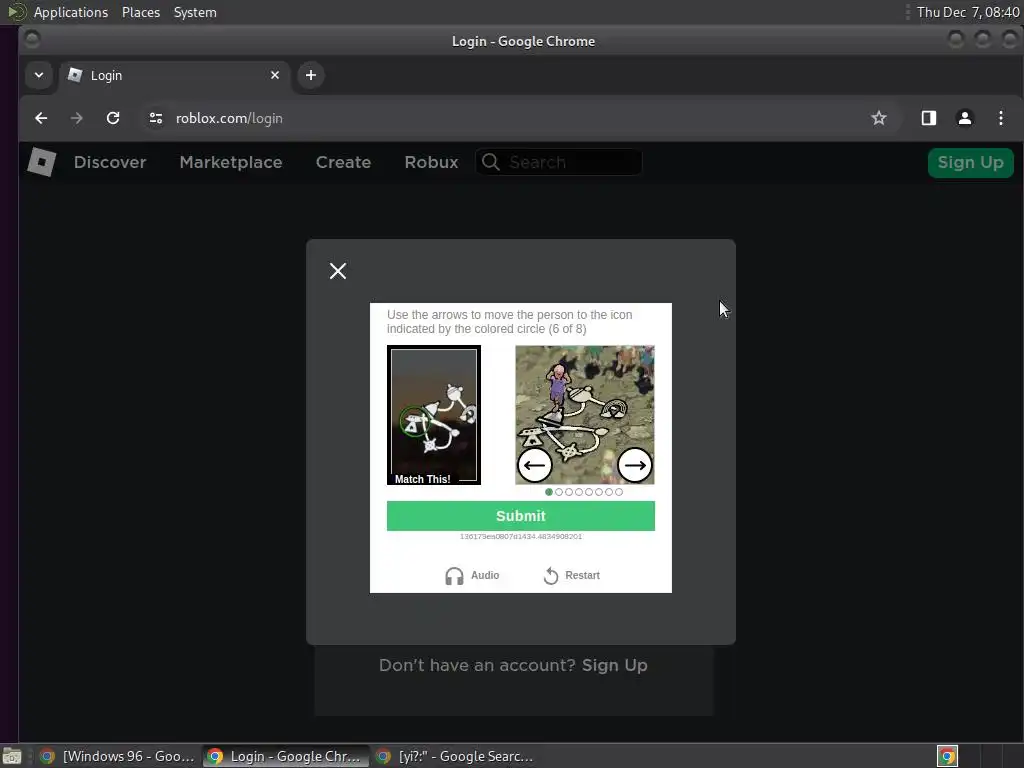Bookmark this page with the star icon
Screen dimensions: 1024x768
click(878, 118)
